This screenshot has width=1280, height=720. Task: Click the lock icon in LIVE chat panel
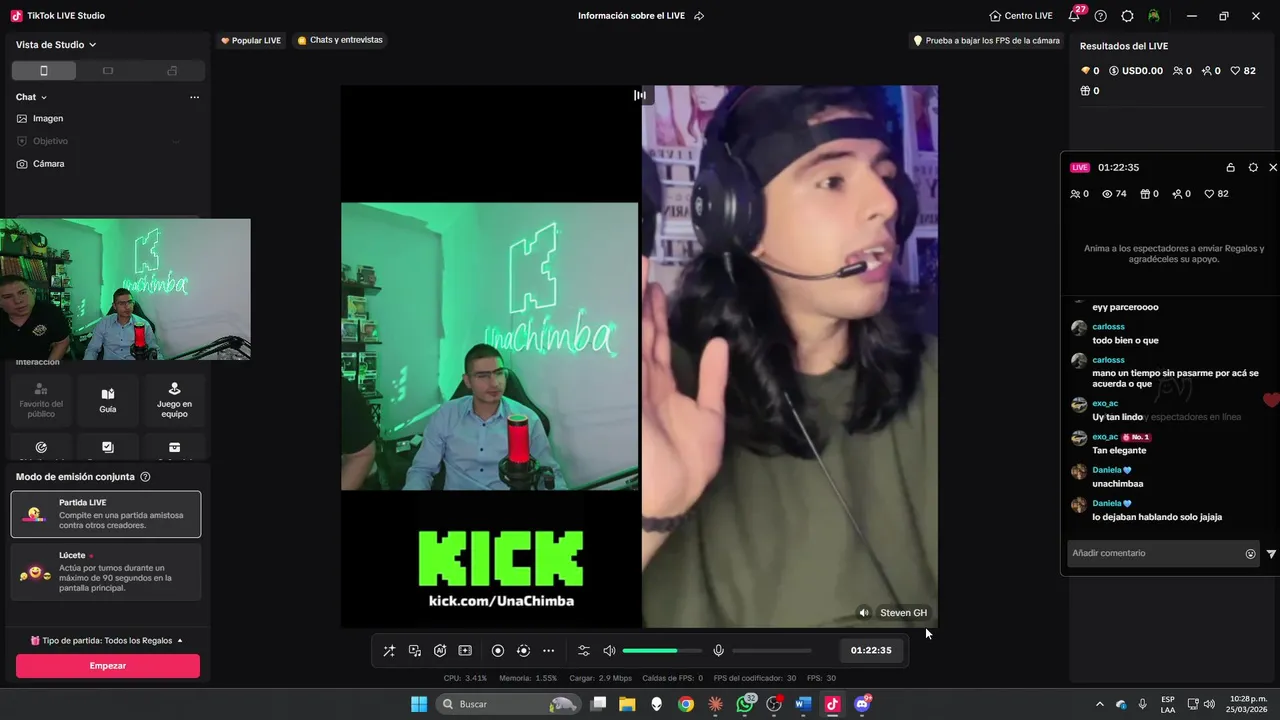click(1231, 167)
